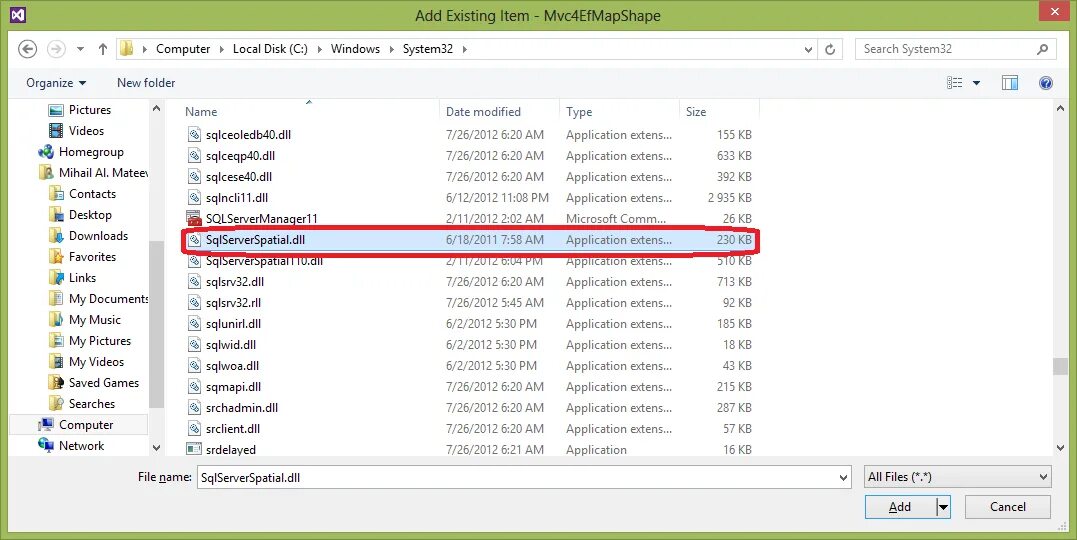Click the New folder button
The width and height of the screenshot is (1077, 540).
pos(146,82)
